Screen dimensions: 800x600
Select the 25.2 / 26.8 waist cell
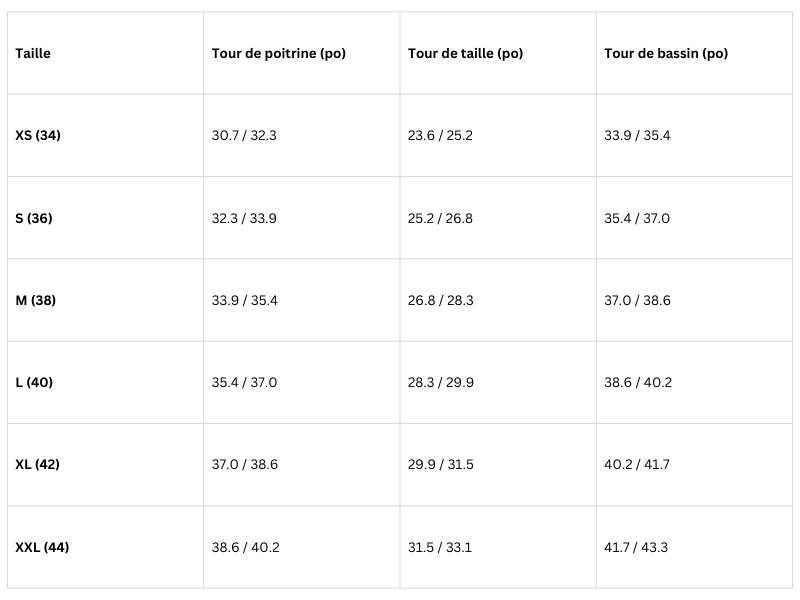click(440, 218)
